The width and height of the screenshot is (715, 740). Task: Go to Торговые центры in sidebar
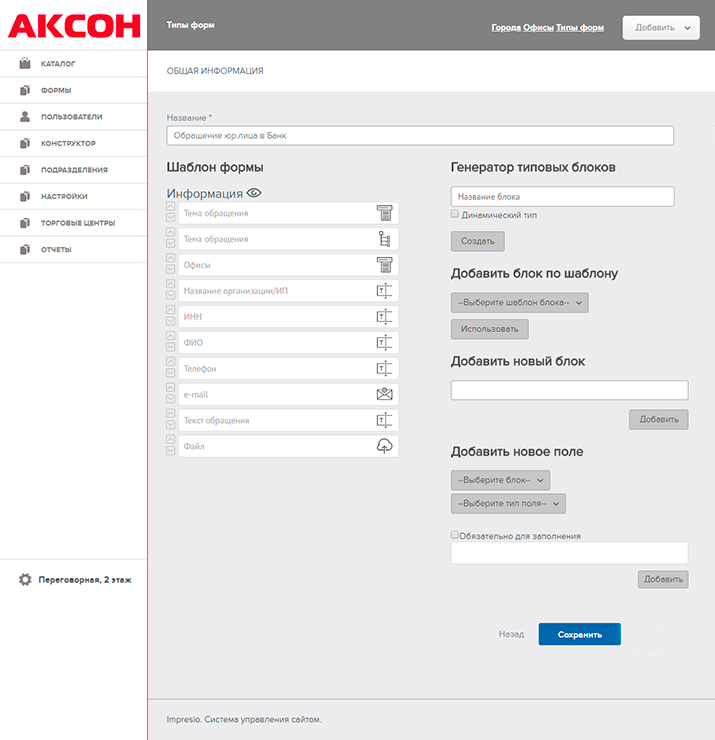pos(77,223)
